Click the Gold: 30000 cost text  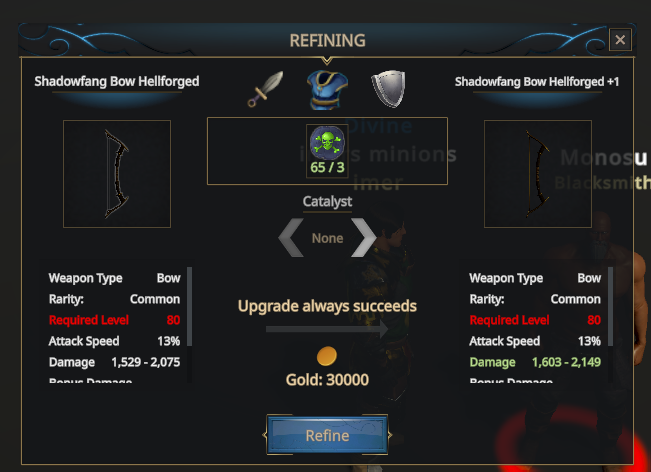[x=327, y=380]
